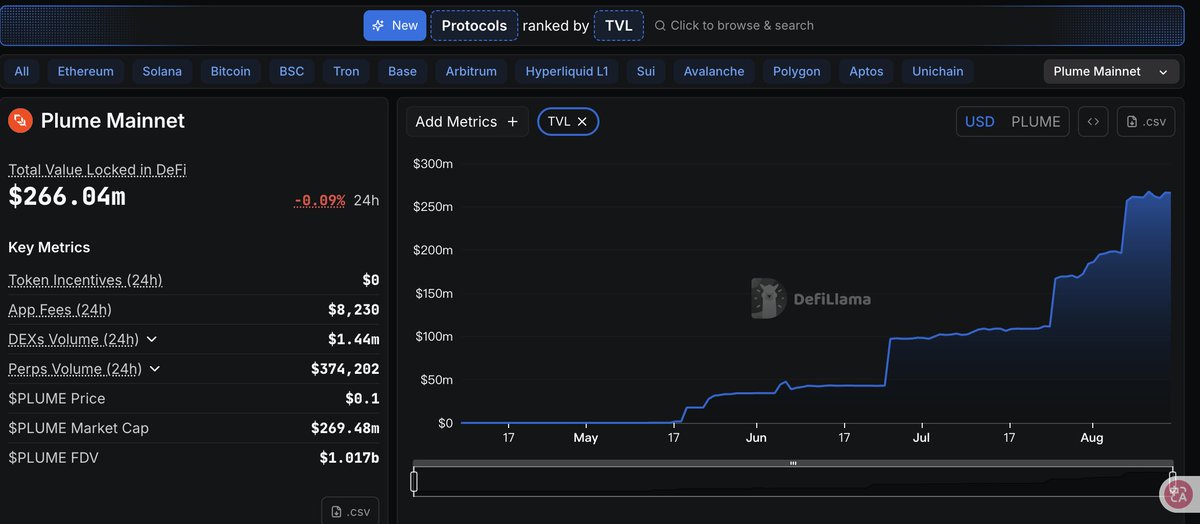This screenshot has width=1200, height=524.
Task: Select the BSC chain filter
Action: [292, 71]
